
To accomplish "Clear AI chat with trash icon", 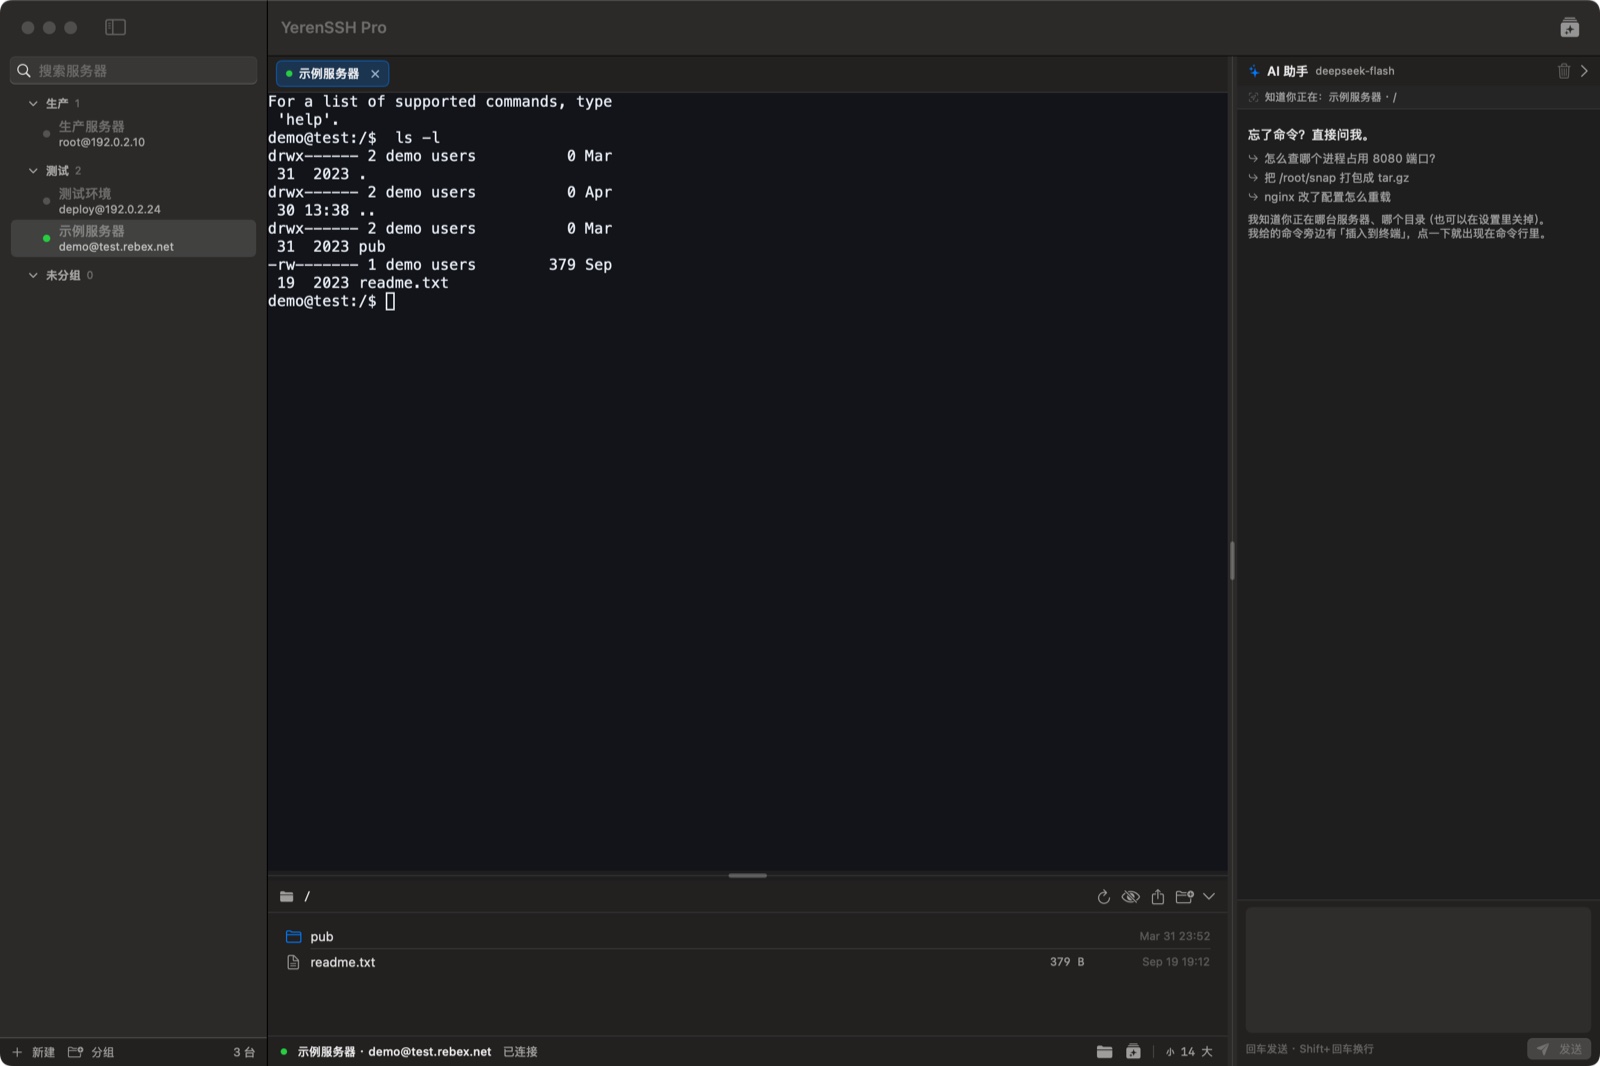I will point(1564,71).
